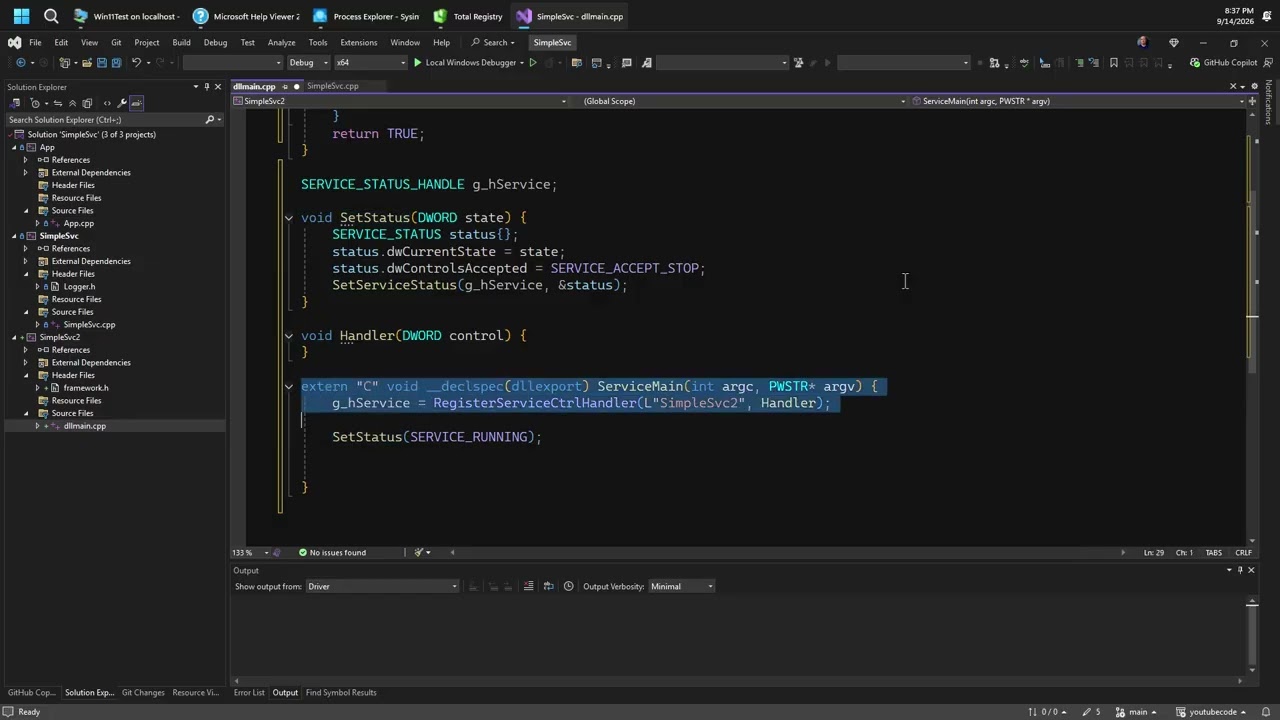Open the Extensions menu
The width and height of the screenshot is (1280, 720).
tap(358, 43)
